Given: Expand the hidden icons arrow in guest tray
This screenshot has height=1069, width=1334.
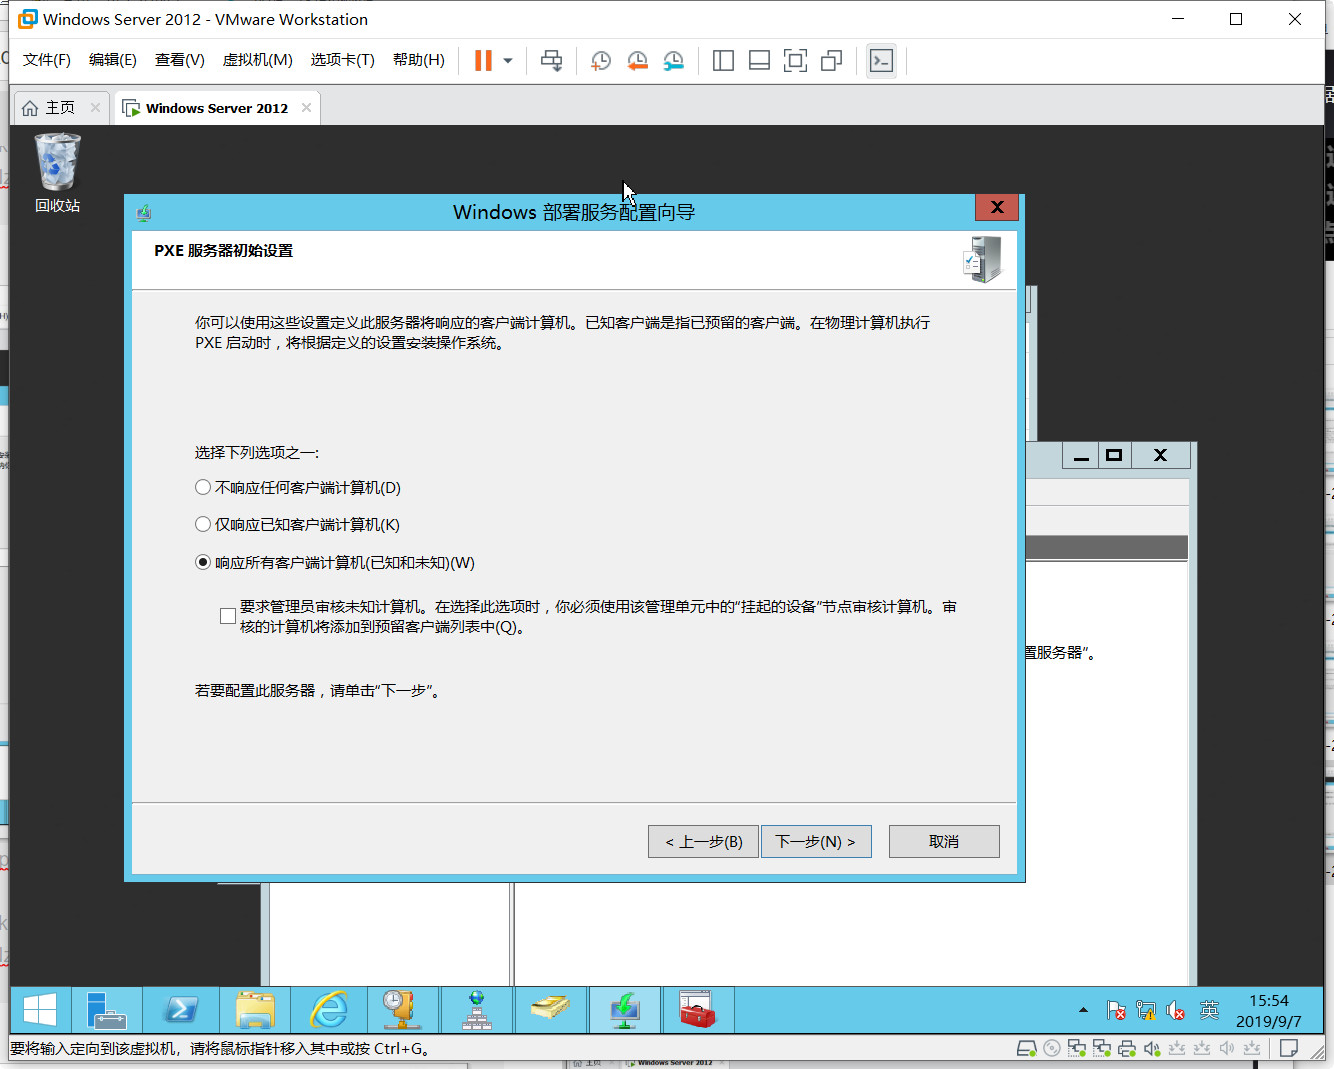Looking at the screenshot, I should (1083, 1010).
